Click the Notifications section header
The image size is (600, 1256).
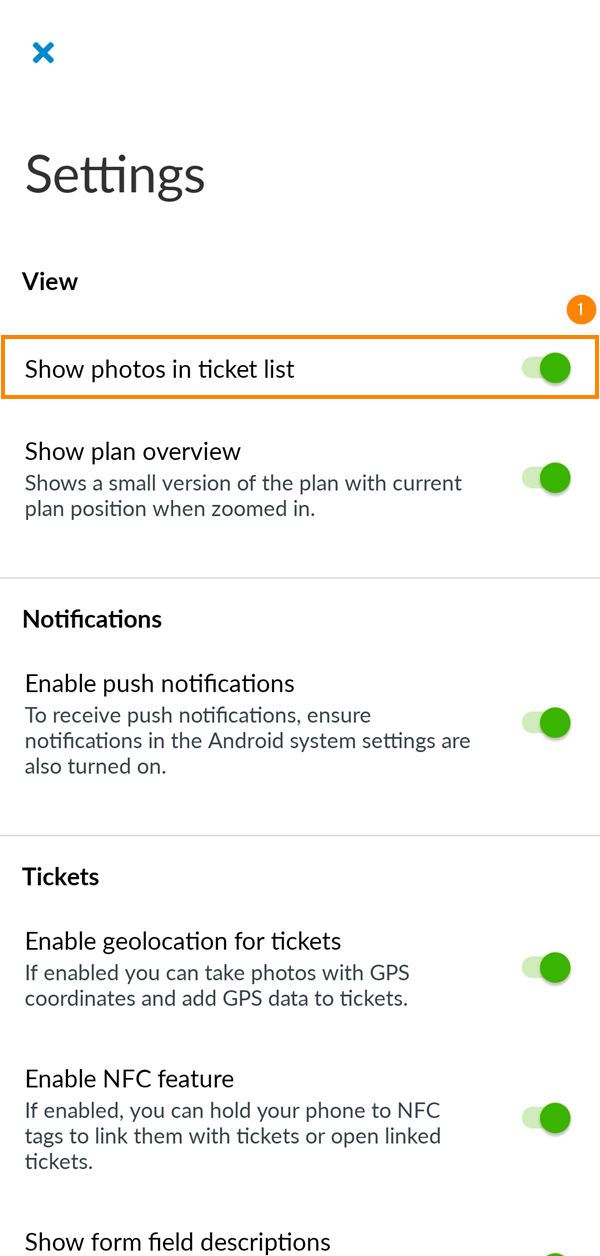(x=92, y=619)
